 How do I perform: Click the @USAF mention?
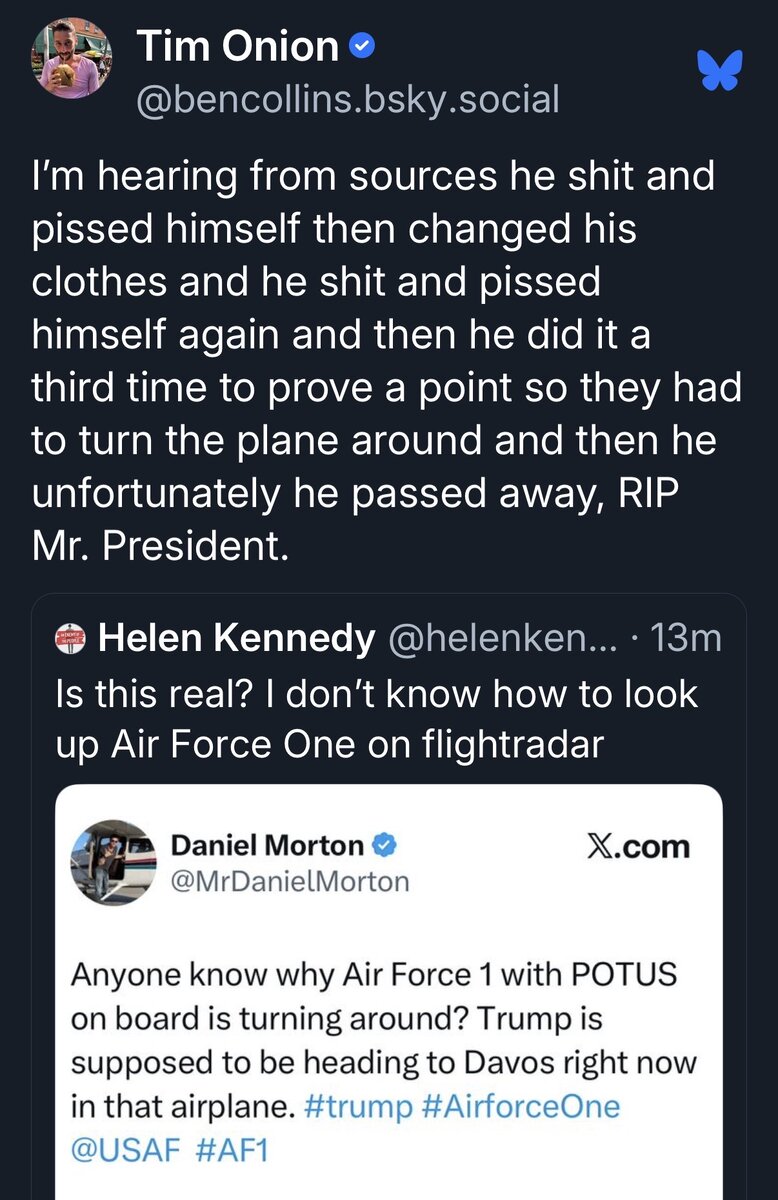click(x=124, y=1148)
